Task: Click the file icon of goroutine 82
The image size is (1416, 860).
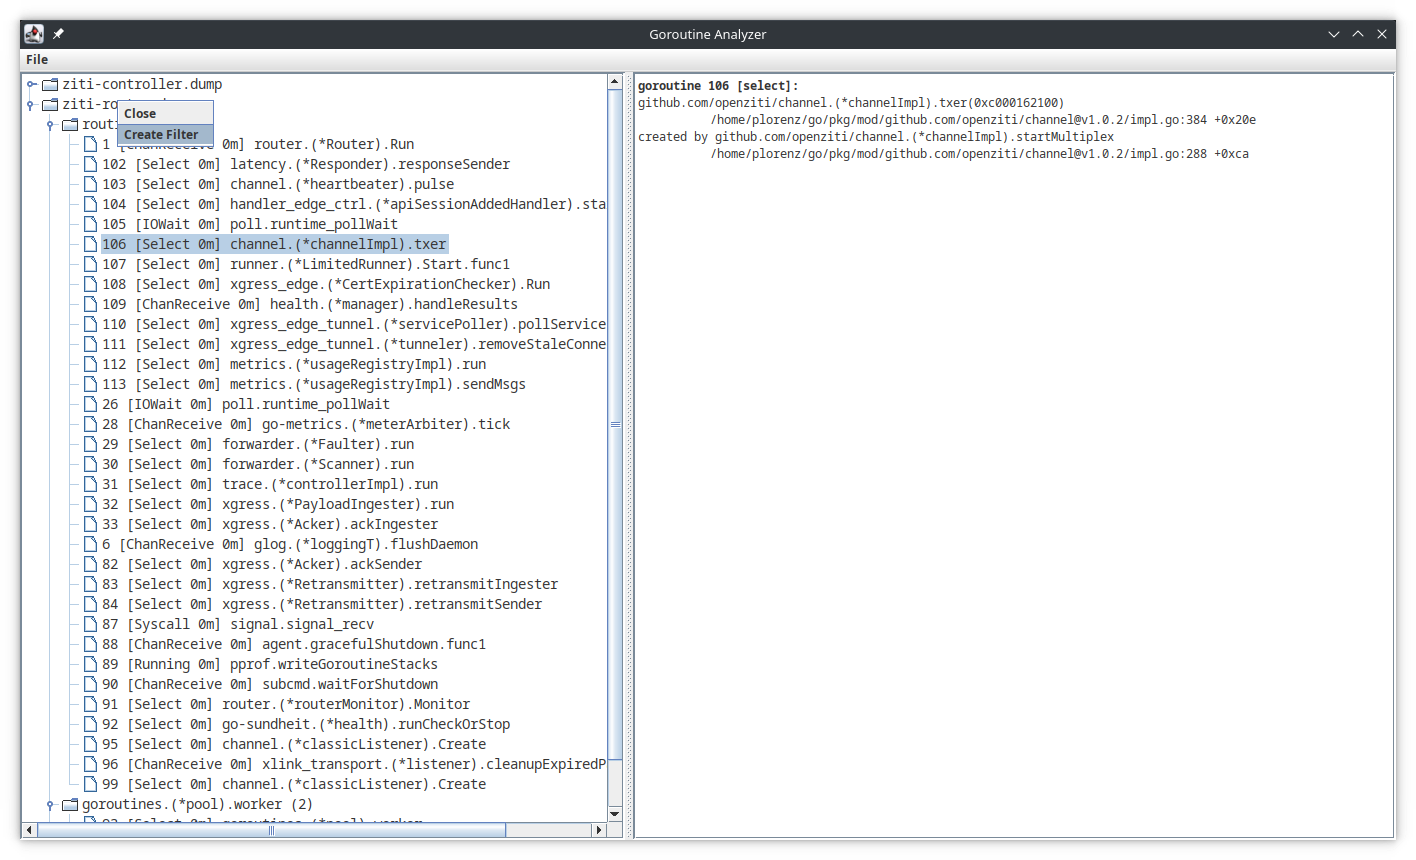Action: (90, 564)
